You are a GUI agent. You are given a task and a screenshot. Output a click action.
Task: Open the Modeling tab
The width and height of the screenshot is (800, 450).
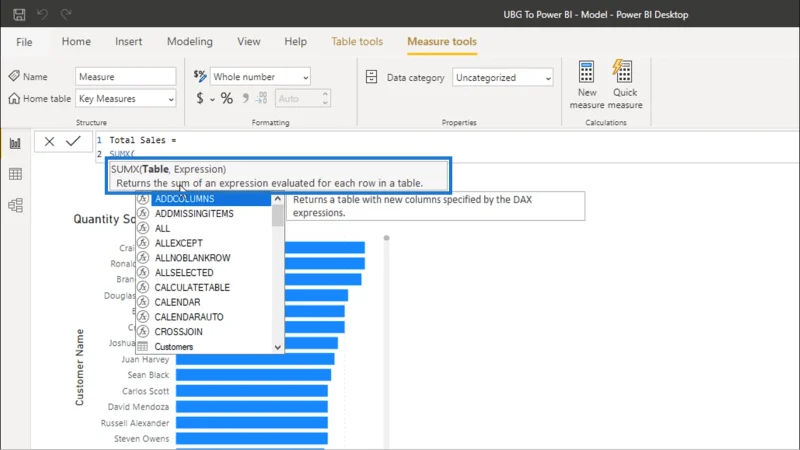click(x=190, y=41)
